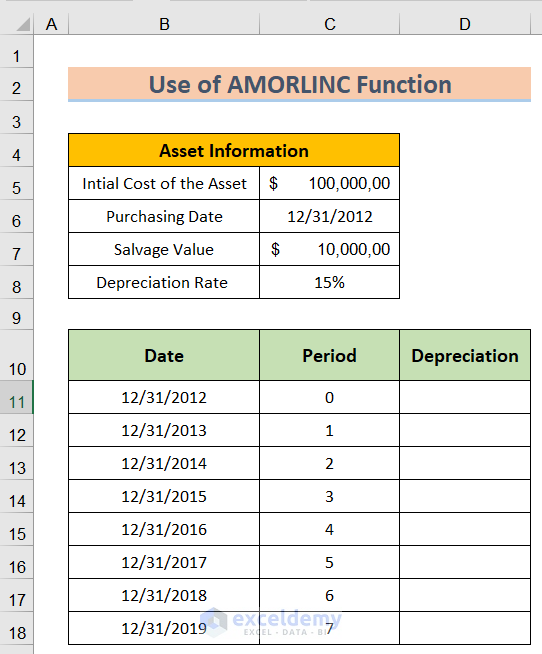Select the salvage value cell with $10,000.00
542x654 pixels.
(330, 249)
